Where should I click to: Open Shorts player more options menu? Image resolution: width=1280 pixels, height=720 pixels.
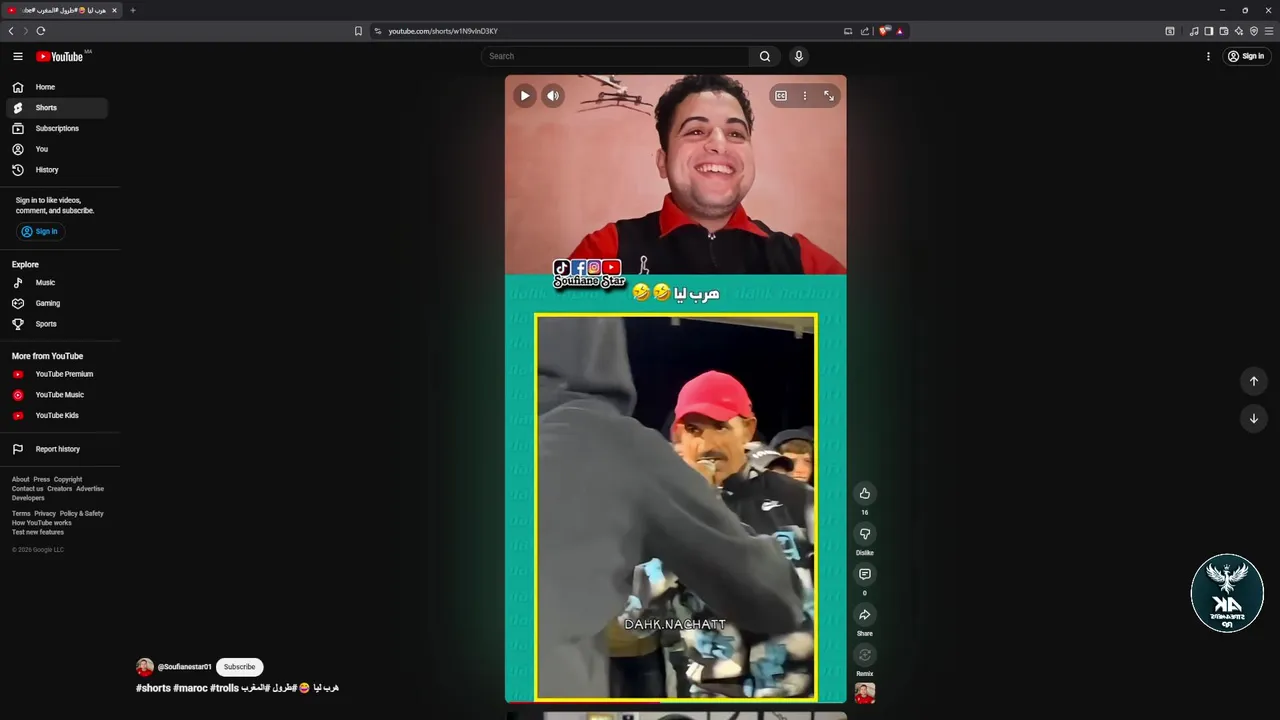click(x=805, y=96)
